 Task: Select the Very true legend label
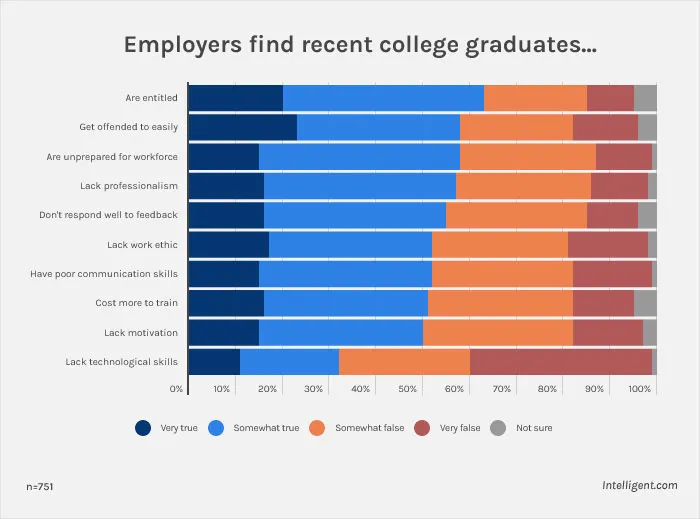[179, 428]
